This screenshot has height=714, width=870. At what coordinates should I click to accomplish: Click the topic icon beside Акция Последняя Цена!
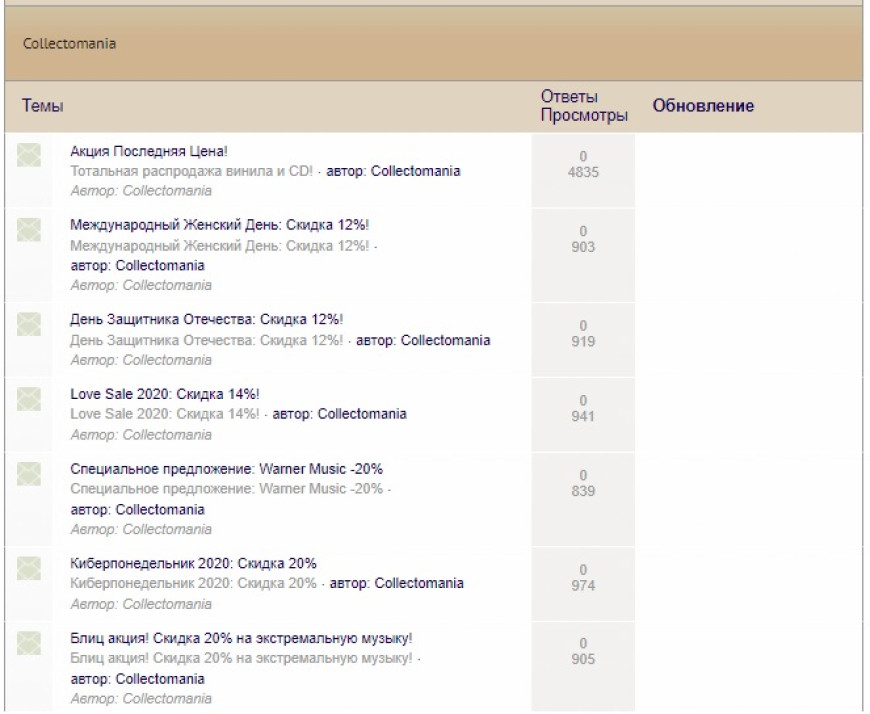click(29, 154)
